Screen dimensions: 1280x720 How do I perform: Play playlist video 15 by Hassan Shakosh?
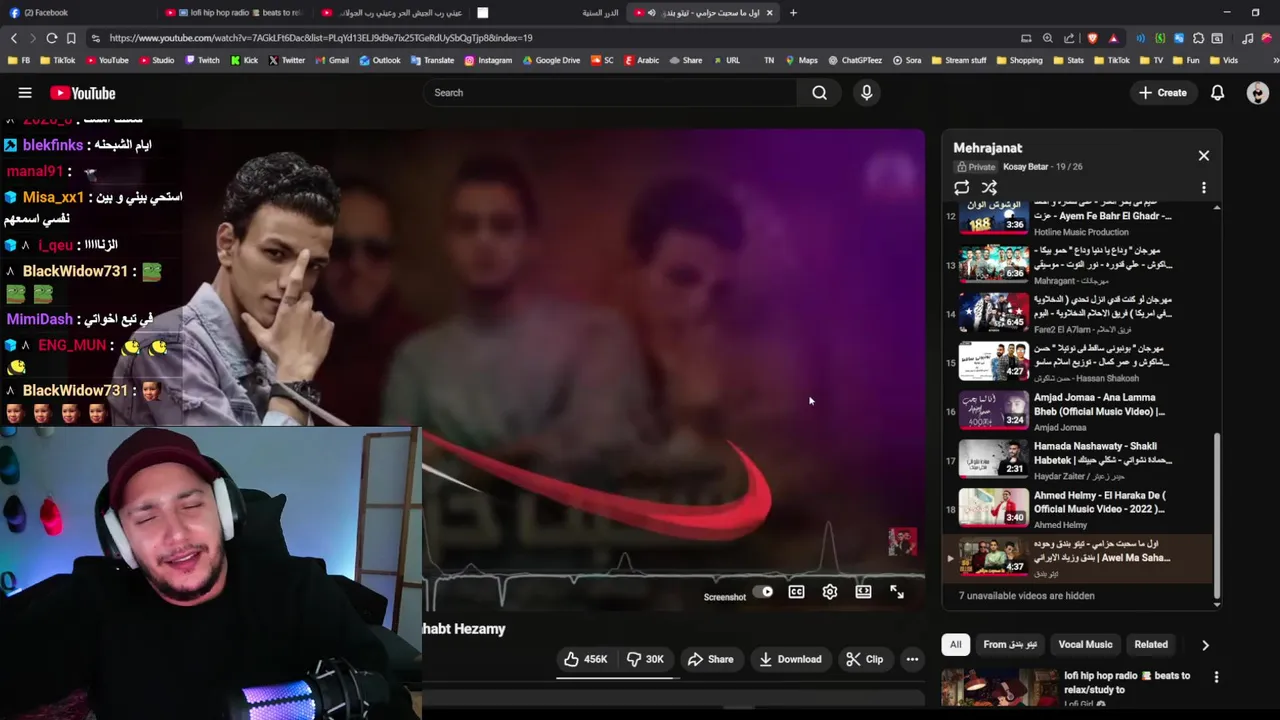pyautogui.click(x=1077, y=362)
